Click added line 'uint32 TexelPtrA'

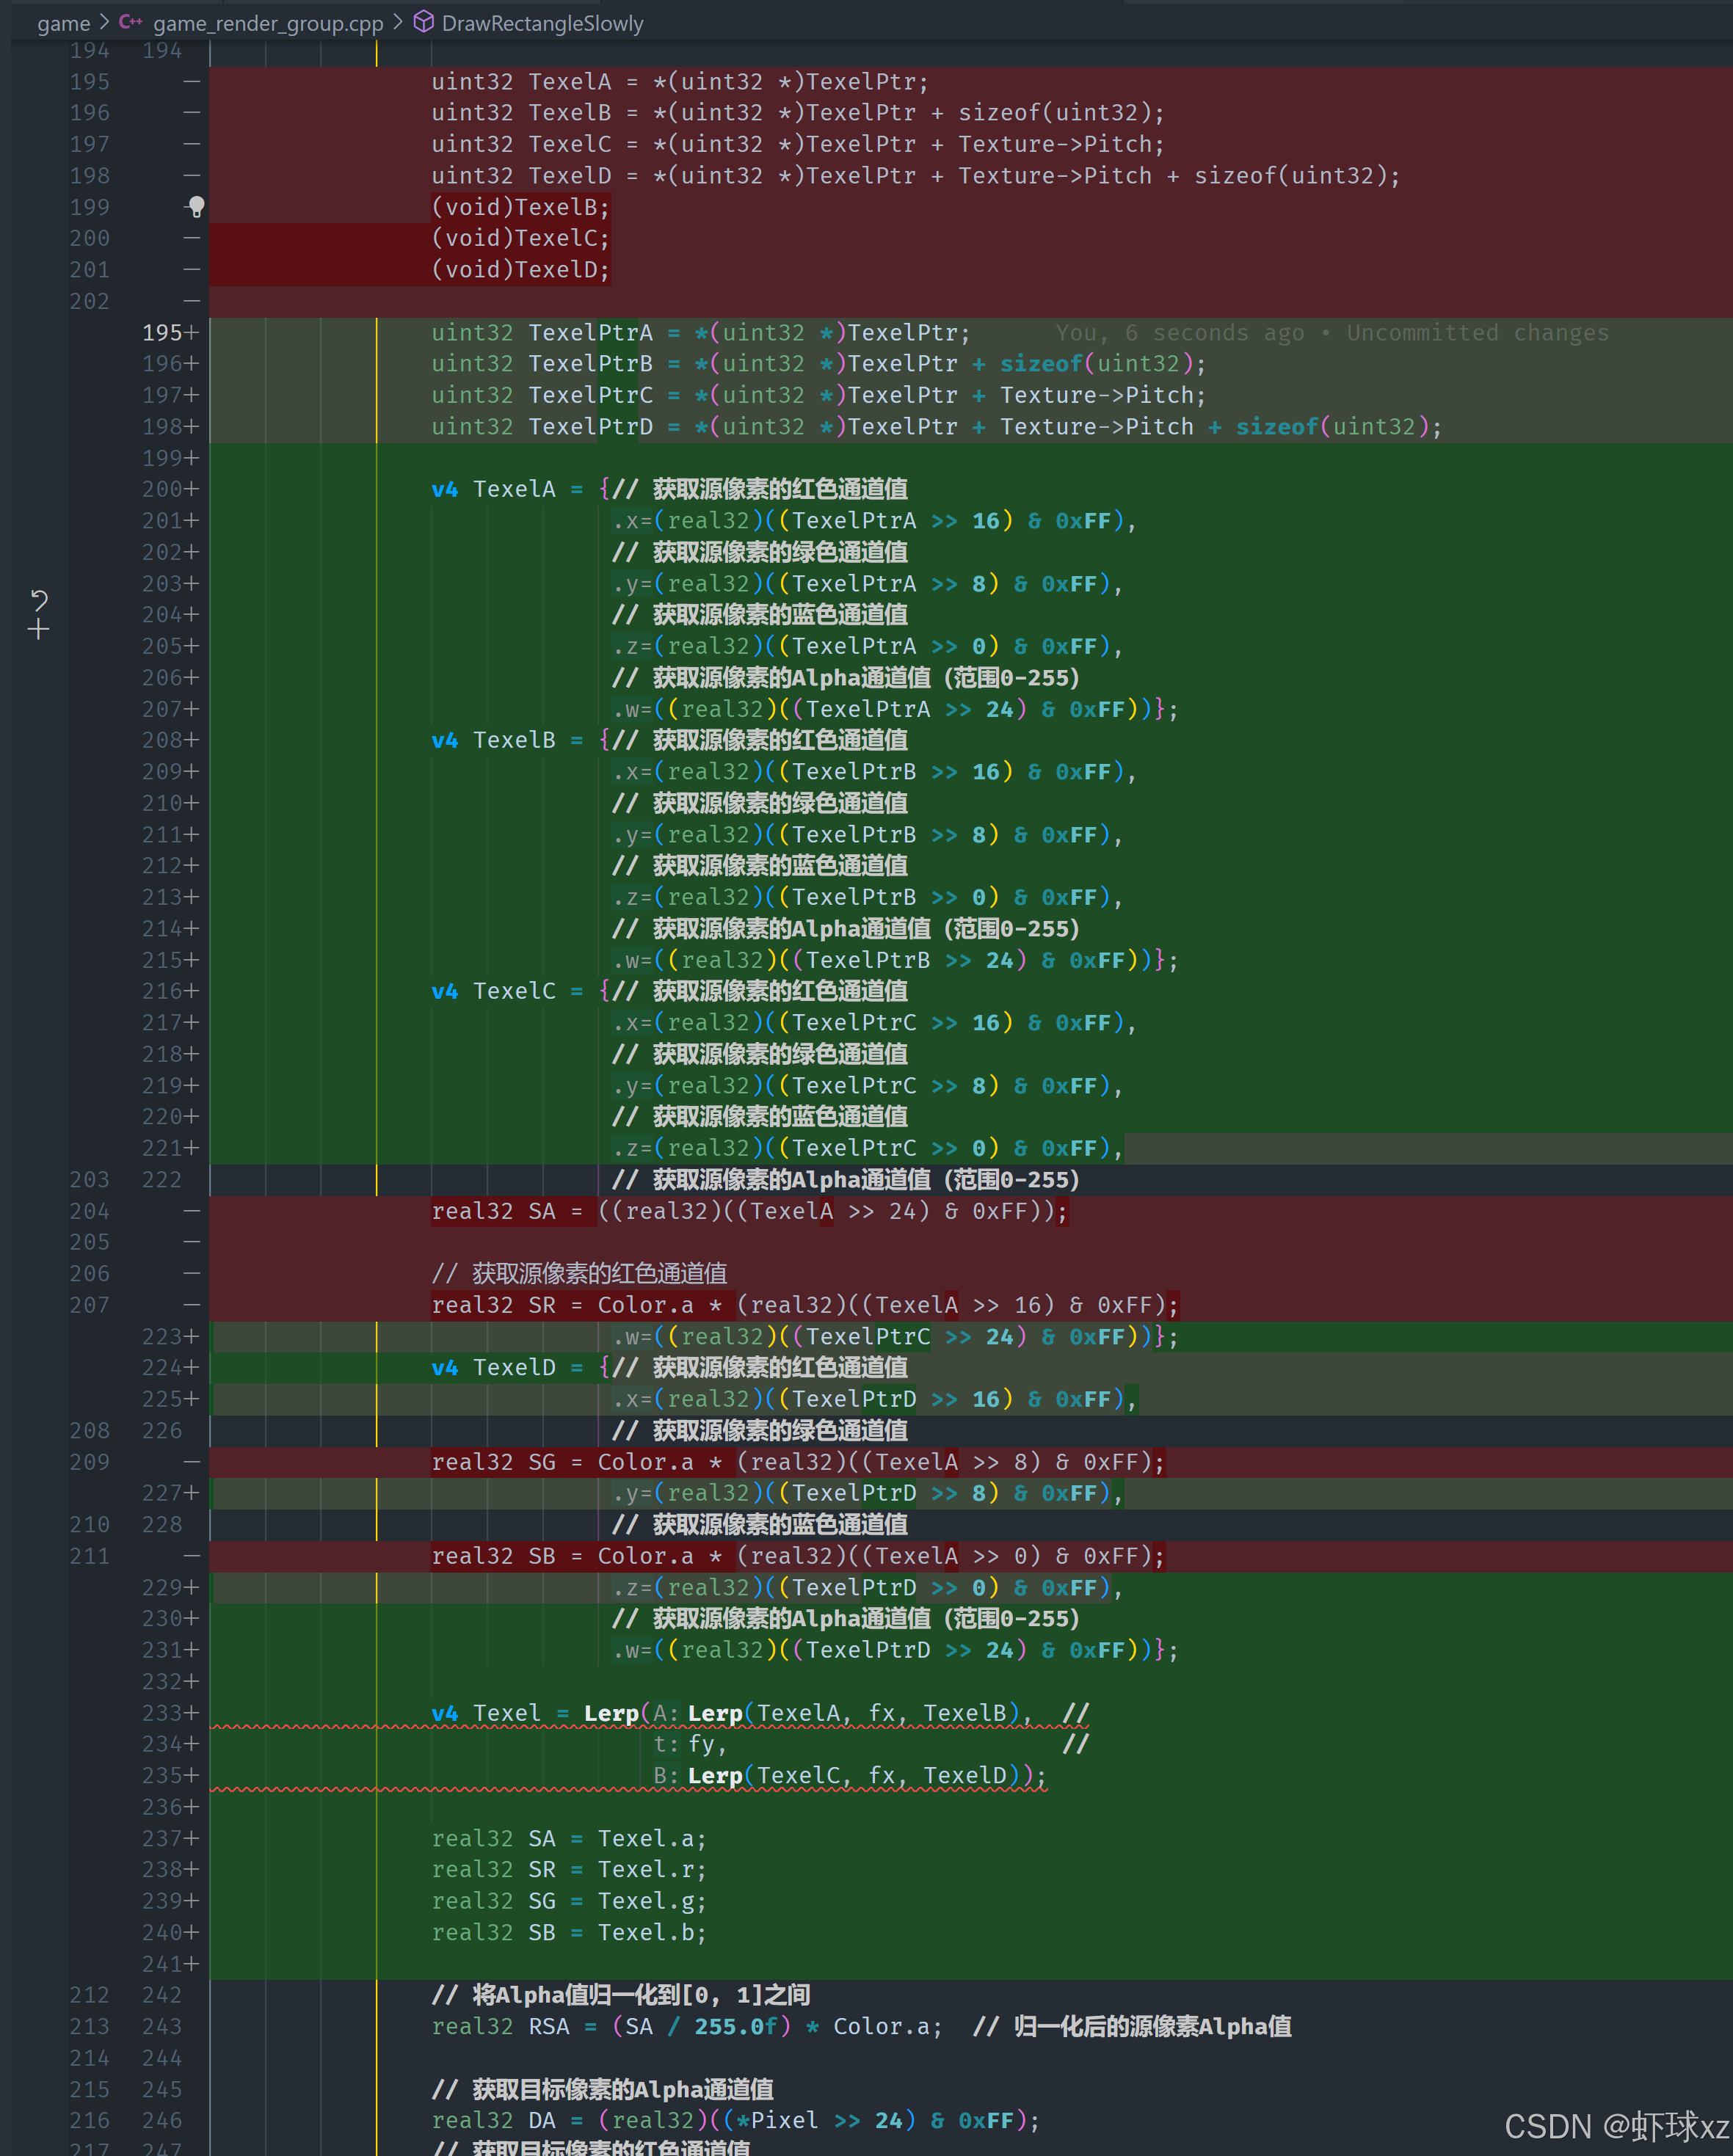(701, 333)
